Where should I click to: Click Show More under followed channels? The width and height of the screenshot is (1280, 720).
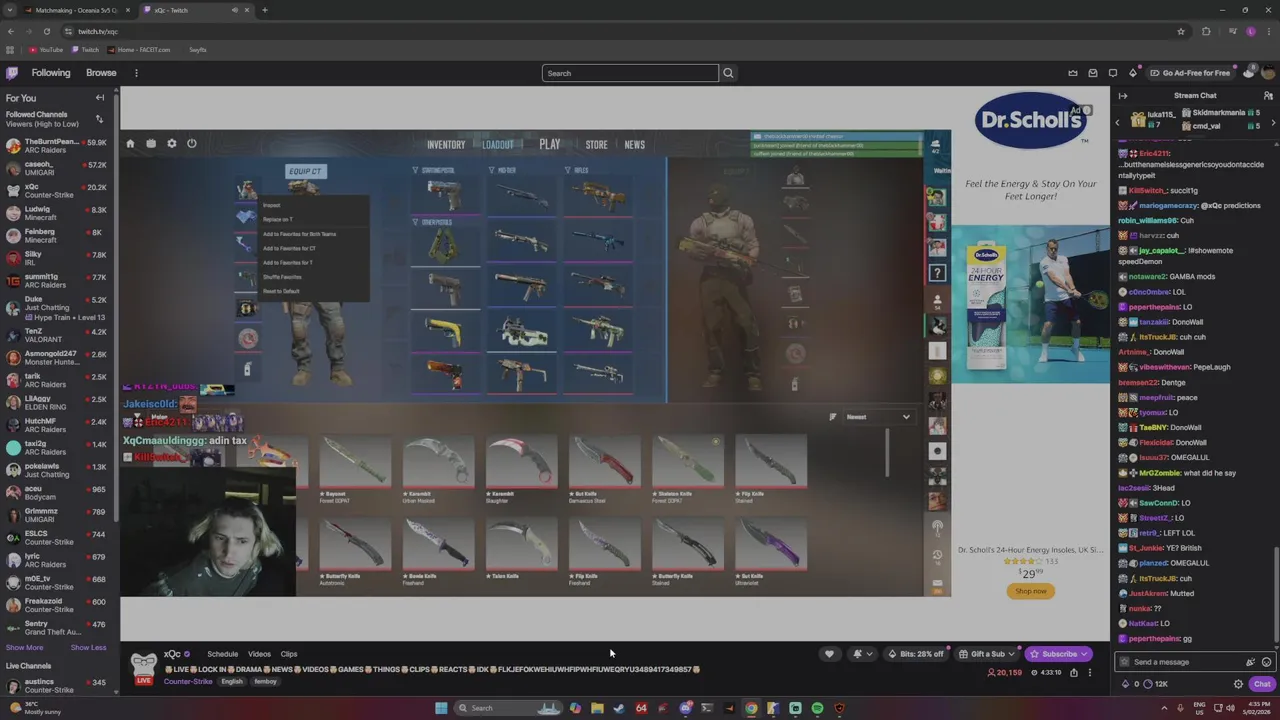(25, 647)
